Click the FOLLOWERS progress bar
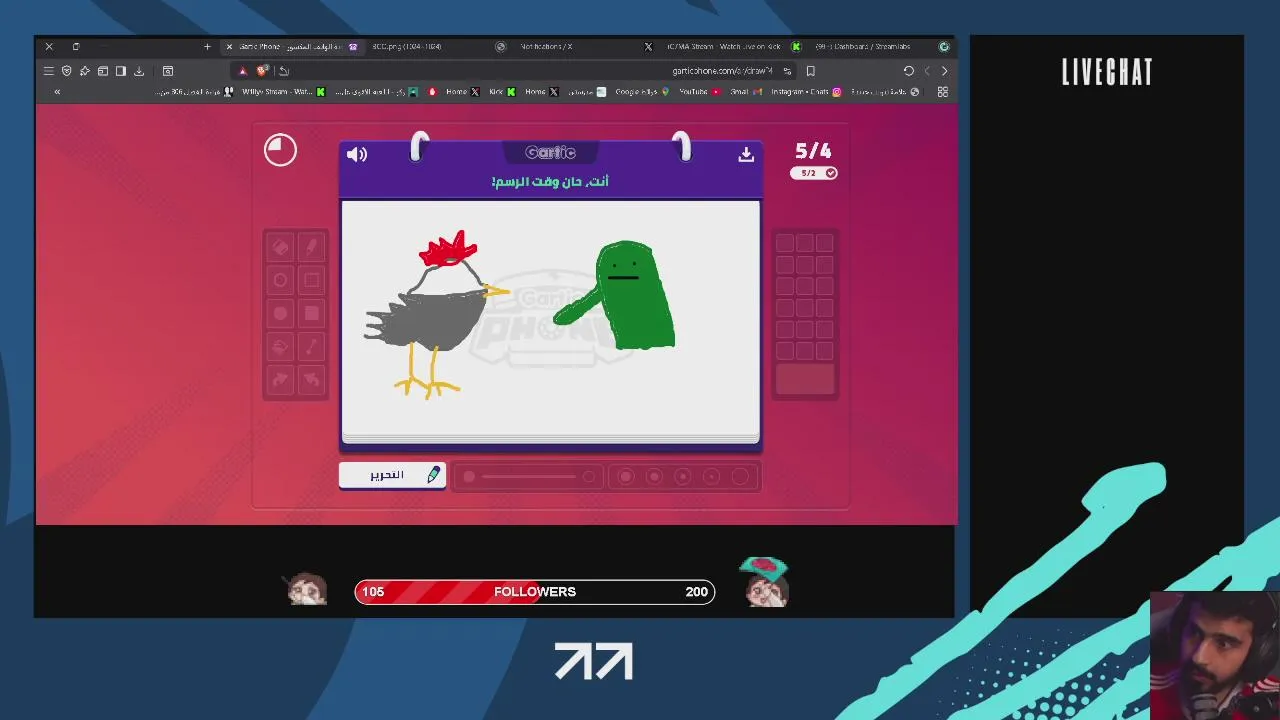1280x720 pixels. (535, 592)
